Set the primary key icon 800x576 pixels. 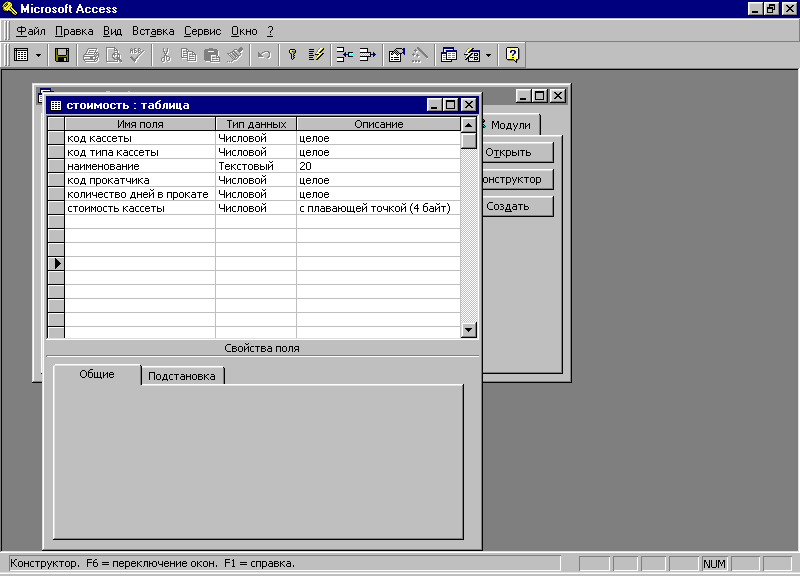292,55
